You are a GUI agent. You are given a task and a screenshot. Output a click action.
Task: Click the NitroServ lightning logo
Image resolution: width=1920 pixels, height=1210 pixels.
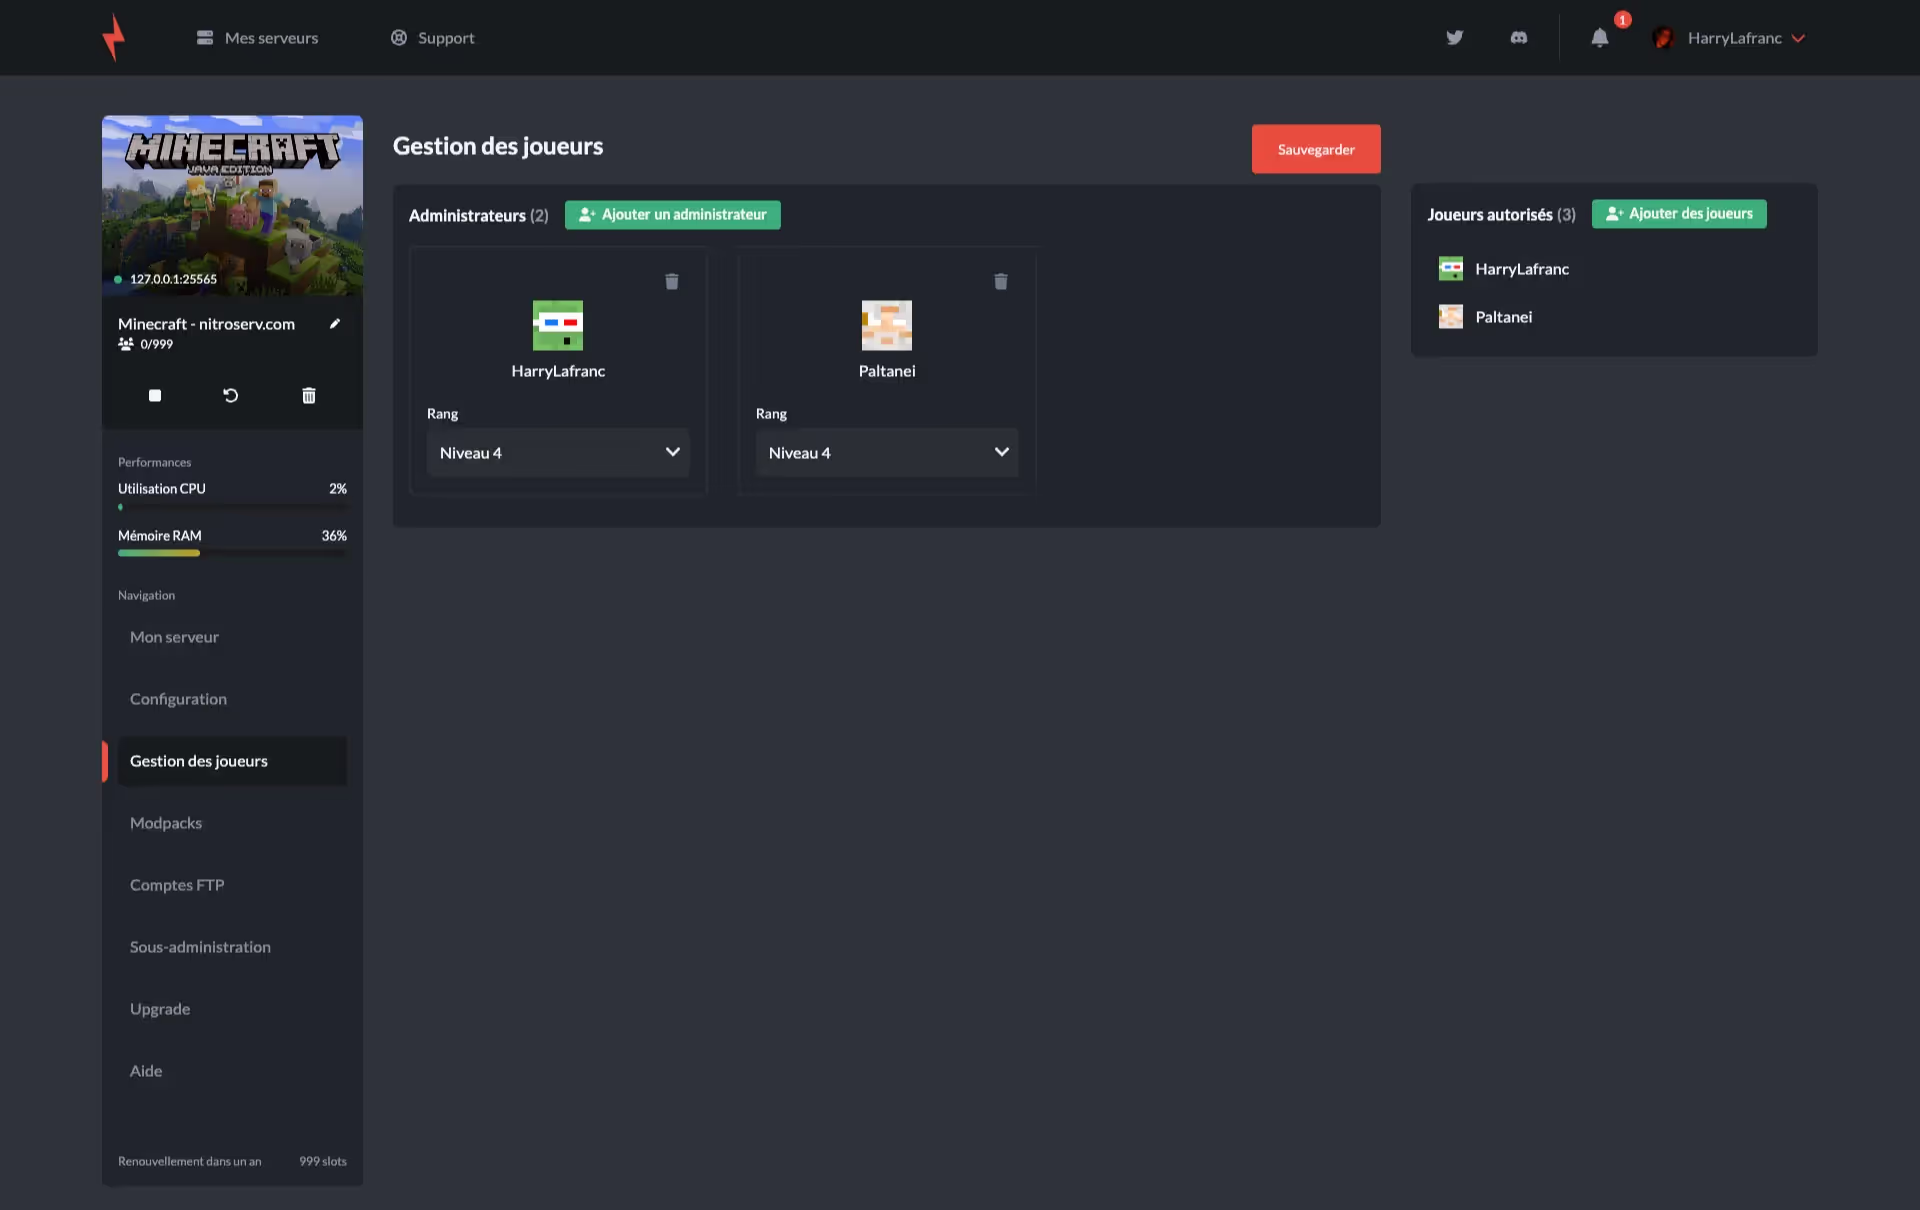click(114, 37)
